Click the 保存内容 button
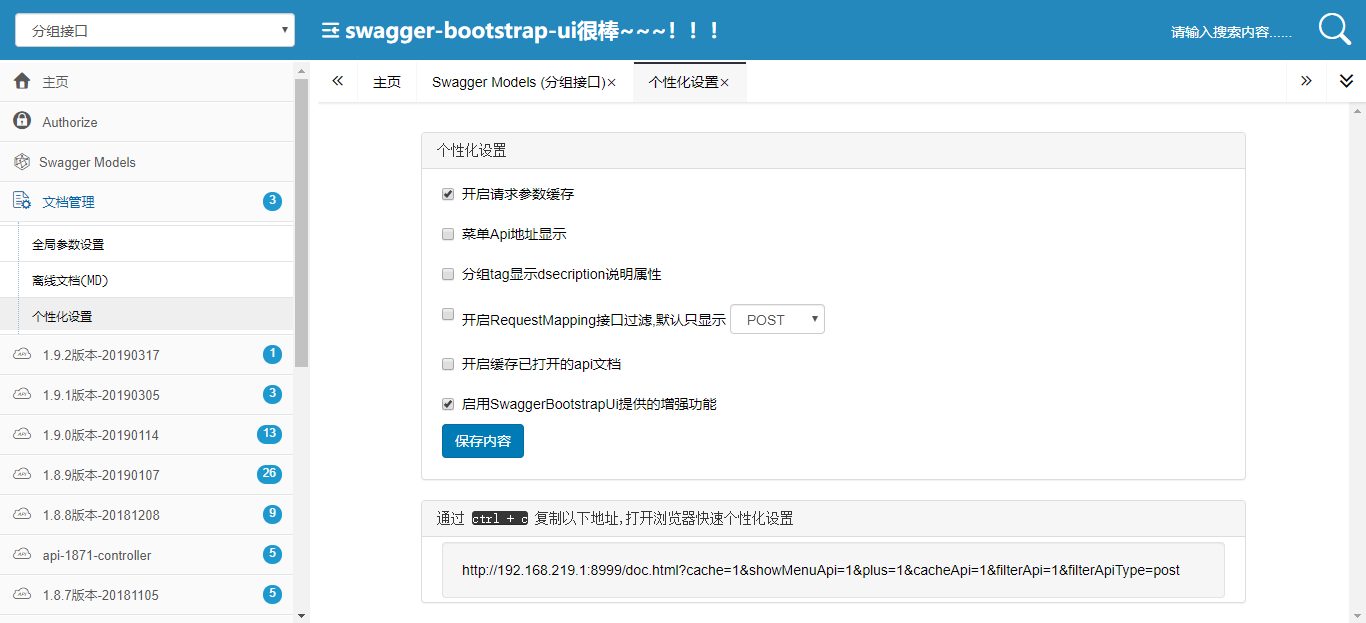This screenshot has height=623, width=1366. (x=483, y=441)
